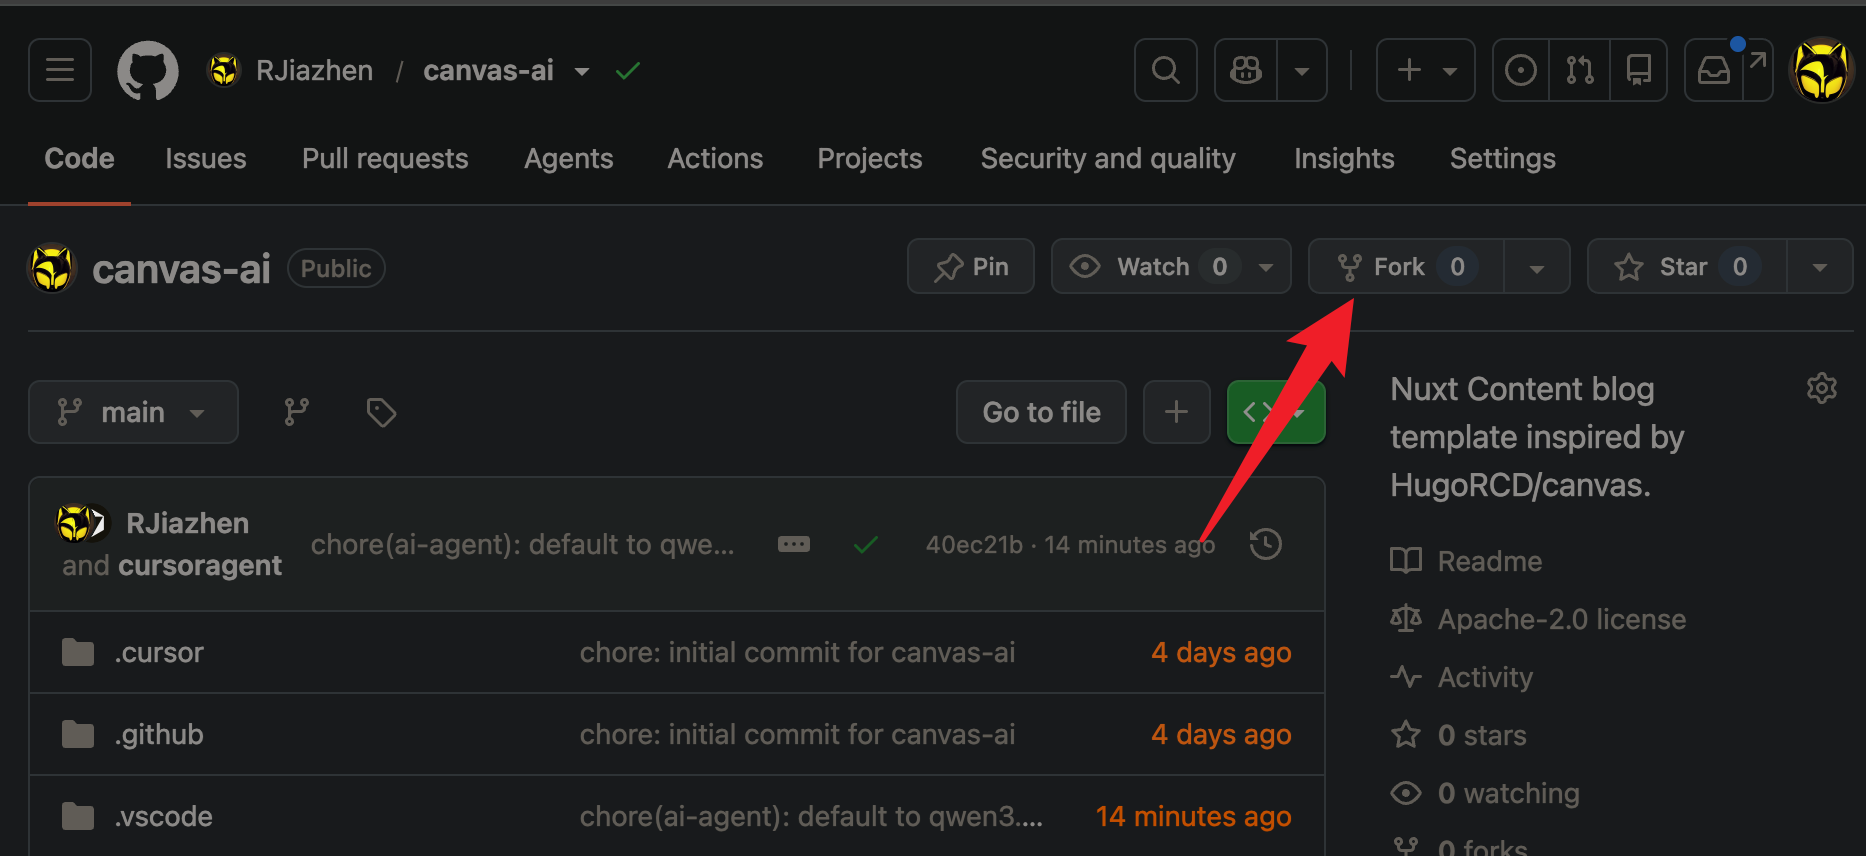The height and width of the screenshot is (856, 1866).
Task: Pin the canvas-ai repository
Action: (971, 267)
